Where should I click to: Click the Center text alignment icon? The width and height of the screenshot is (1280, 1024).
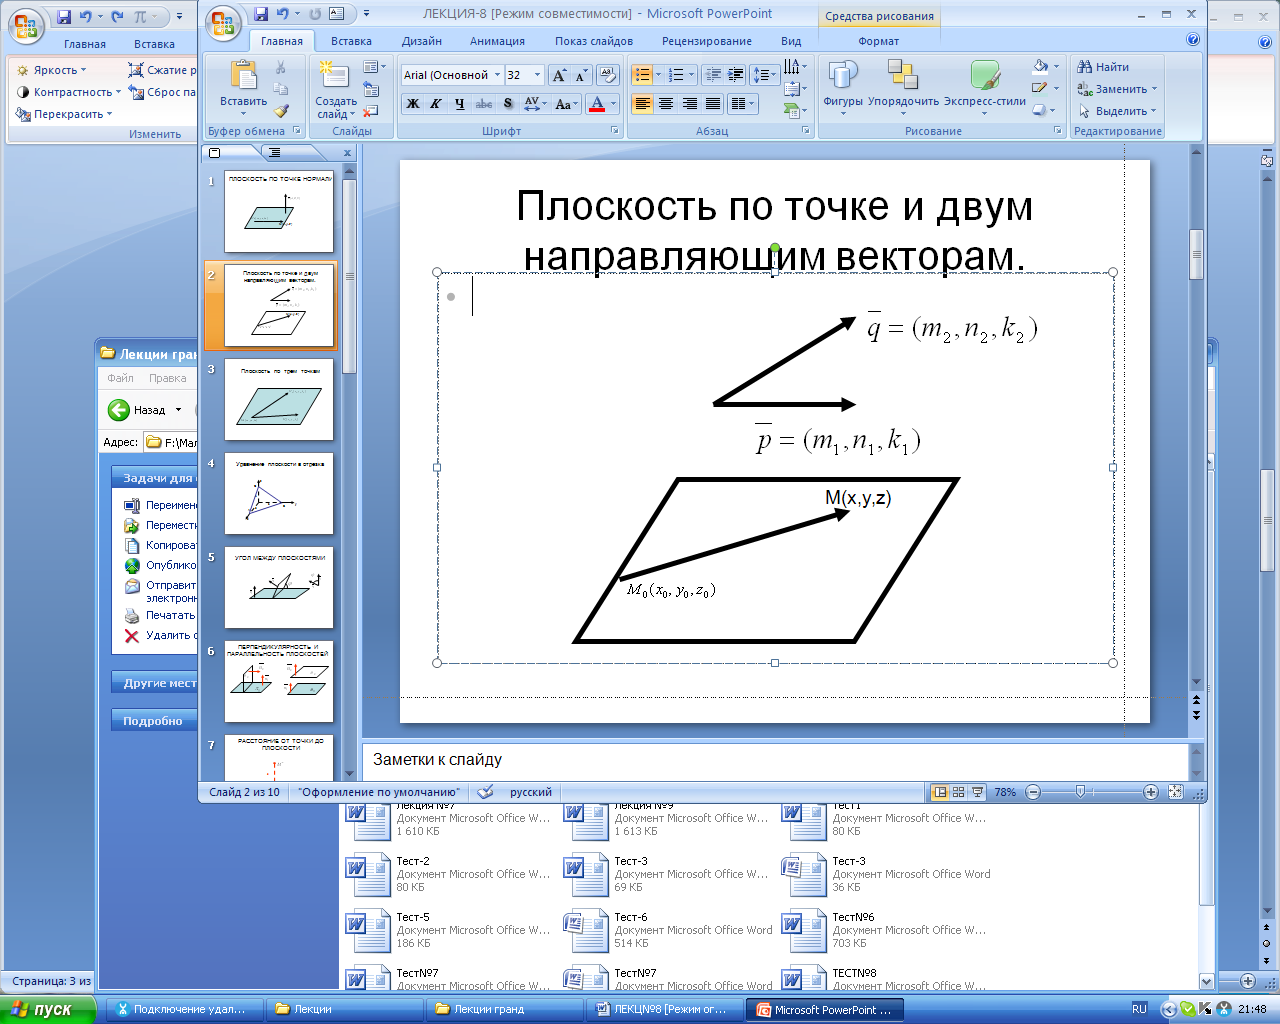coord(666,104)
